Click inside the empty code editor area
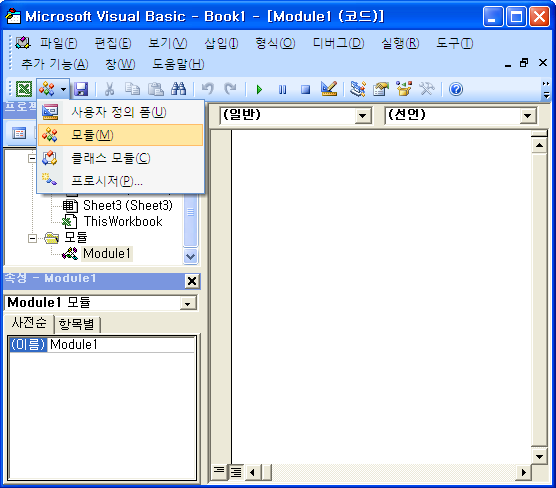This screenshot has width=556, height=488. 381,296
